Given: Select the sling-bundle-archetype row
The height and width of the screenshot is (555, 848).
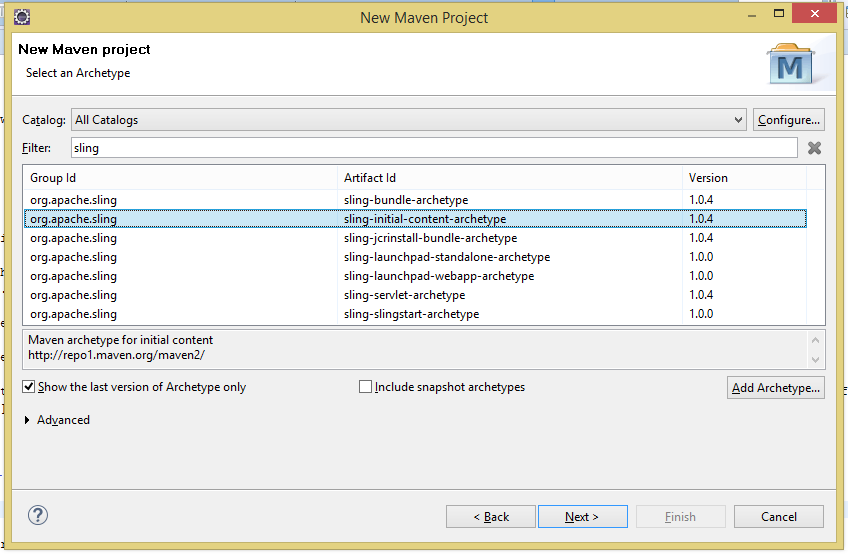Looking at the screenshot, I should (415, 200).
